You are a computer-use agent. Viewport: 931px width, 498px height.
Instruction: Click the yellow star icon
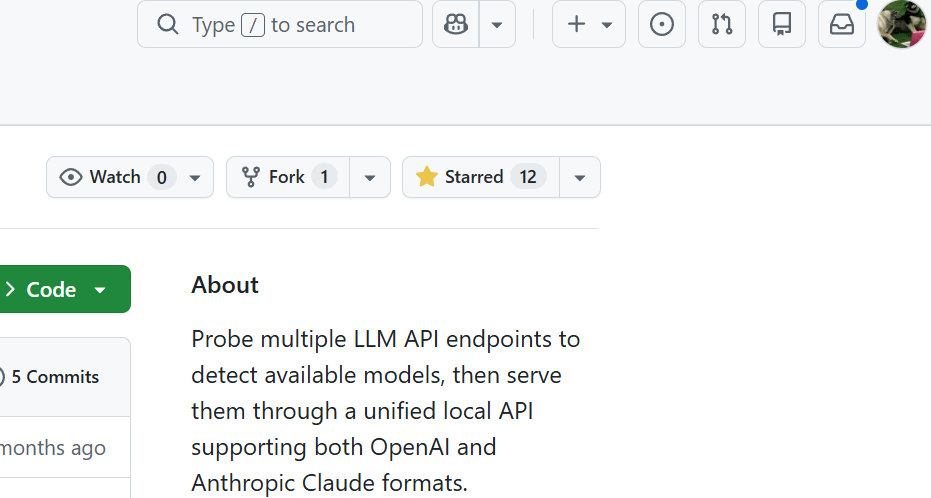(426, 176)
